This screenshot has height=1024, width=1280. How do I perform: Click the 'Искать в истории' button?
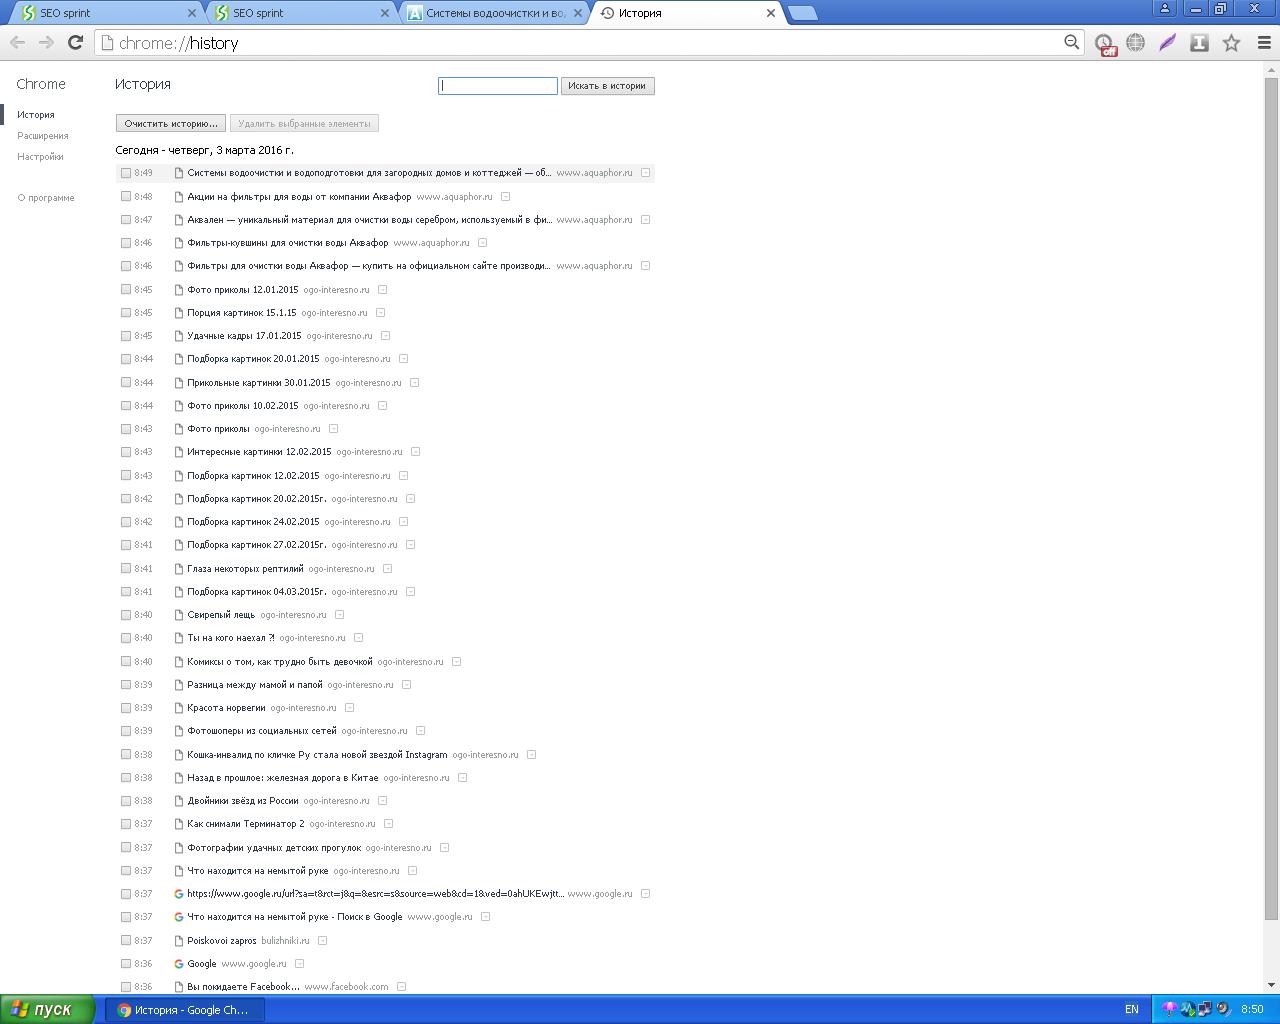607,86
